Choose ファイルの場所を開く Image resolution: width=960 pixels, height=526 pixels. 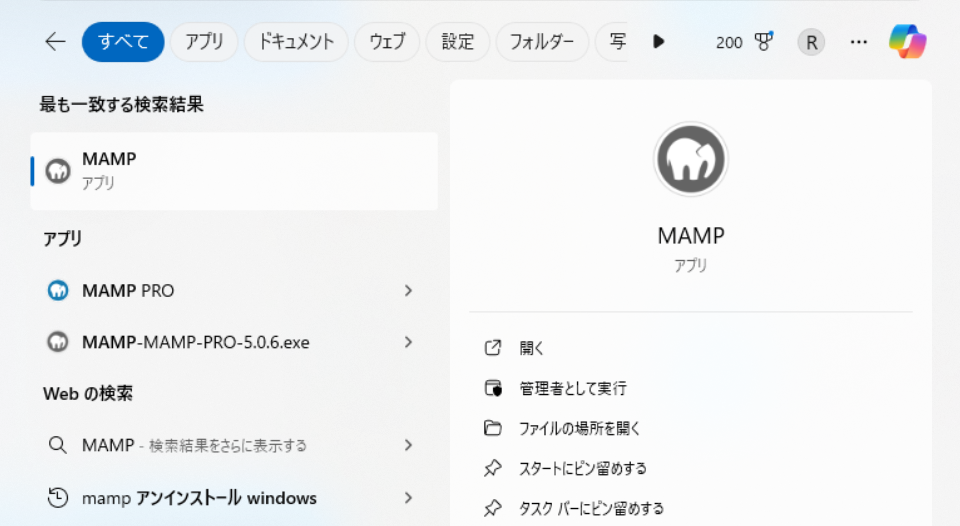pyautogui.click(x=579, y=428)
